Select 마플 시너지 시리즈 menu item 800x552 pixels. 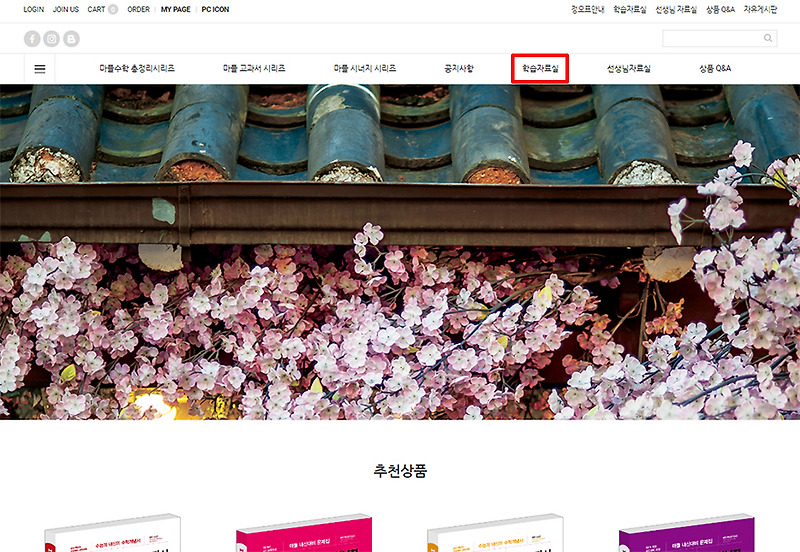click(365, 68)
